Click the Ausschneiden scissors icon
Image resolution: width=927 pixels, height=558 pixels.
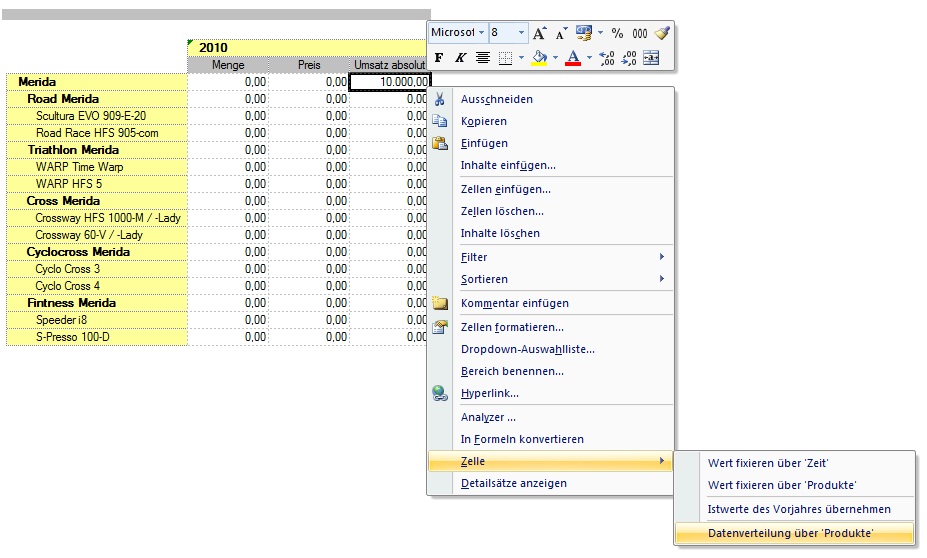[x=439, y=99]
